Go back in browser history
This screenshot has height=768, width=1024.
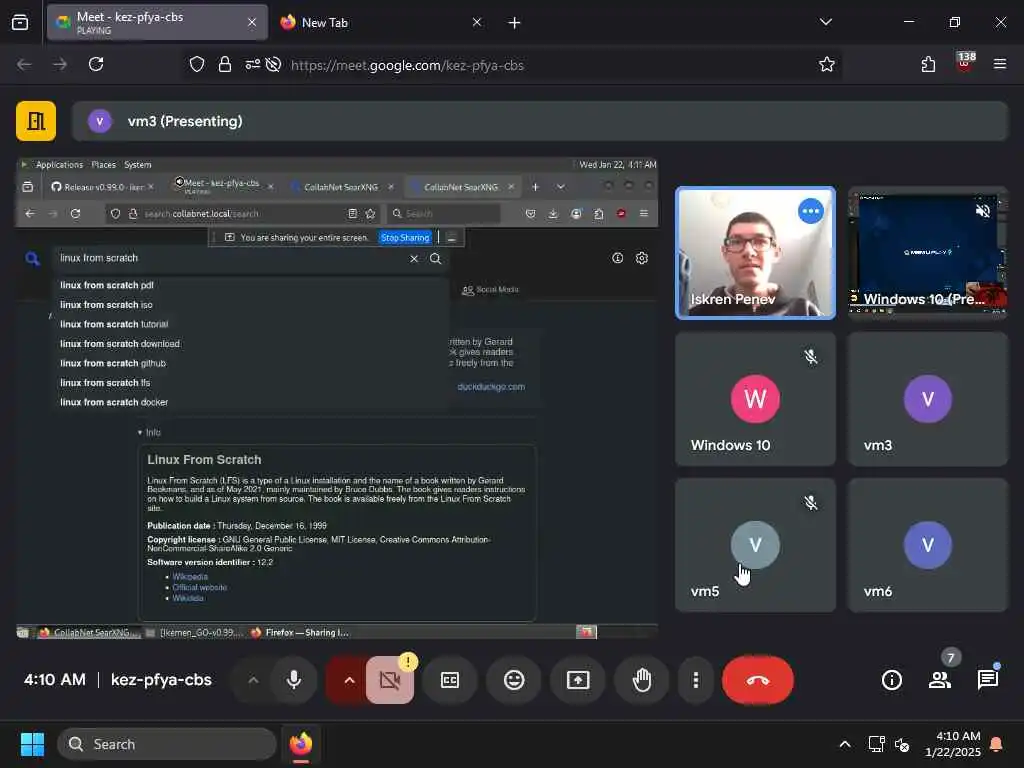(25, 64)
